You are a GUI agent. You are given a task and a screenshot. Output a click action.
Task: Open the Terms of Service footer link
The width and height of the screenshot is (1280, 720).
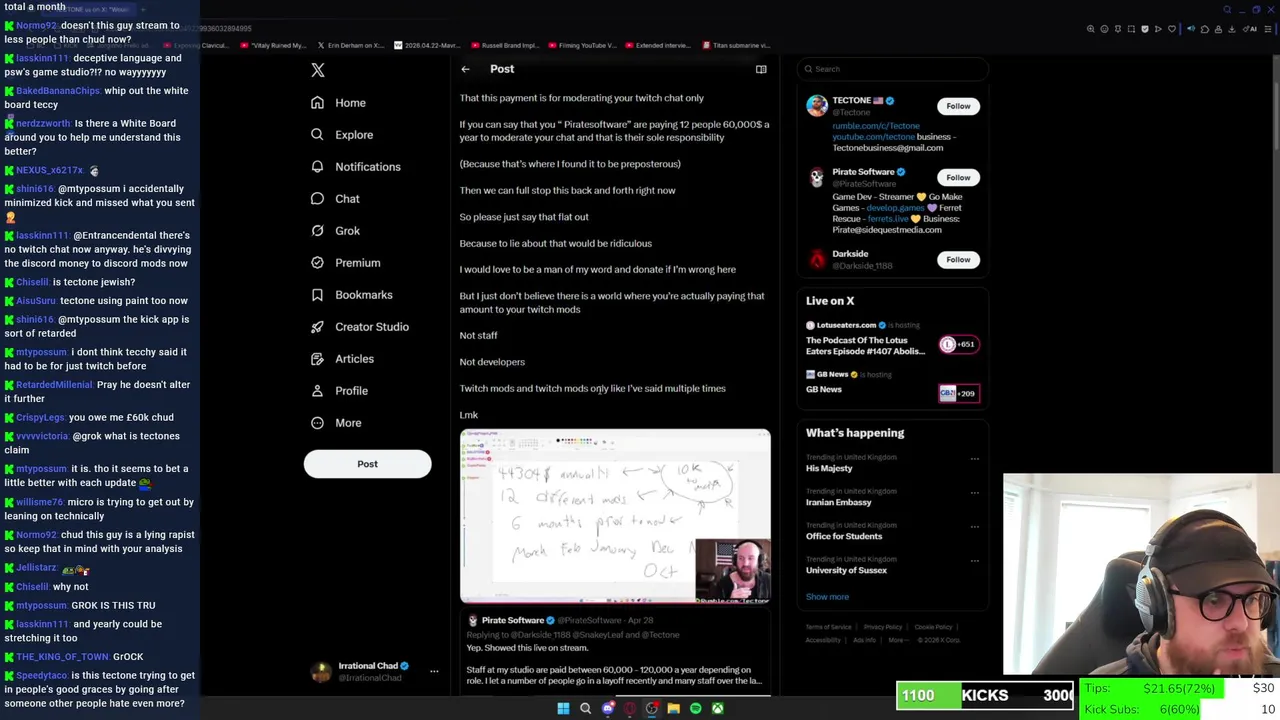[x=828, y=627]
